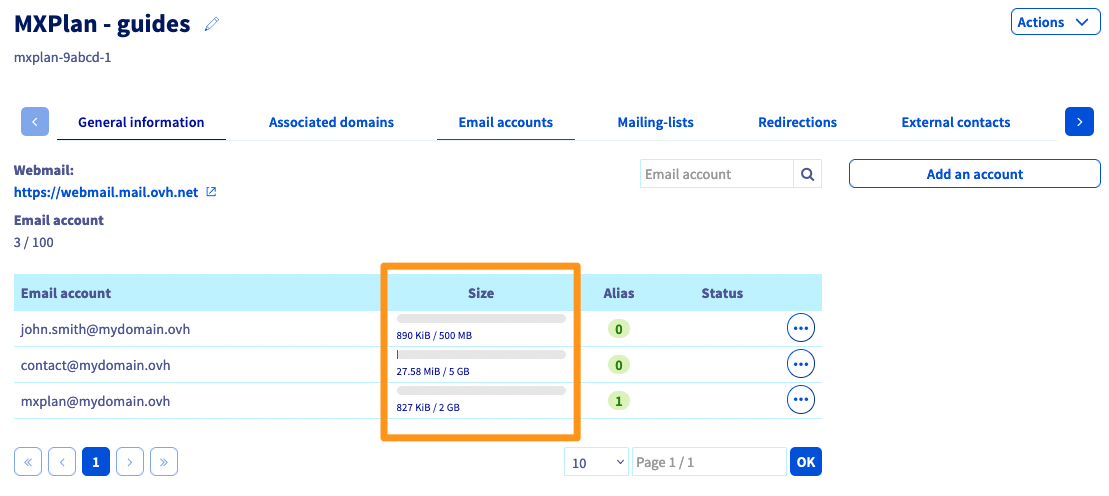1109x496 pixels.
Task: Go to first page of results
Action: [28, 461]
